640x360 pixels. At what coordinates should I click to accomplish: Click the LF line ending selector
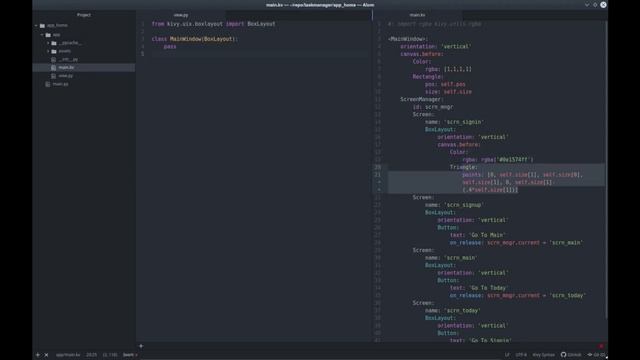[x=507, y=355]
